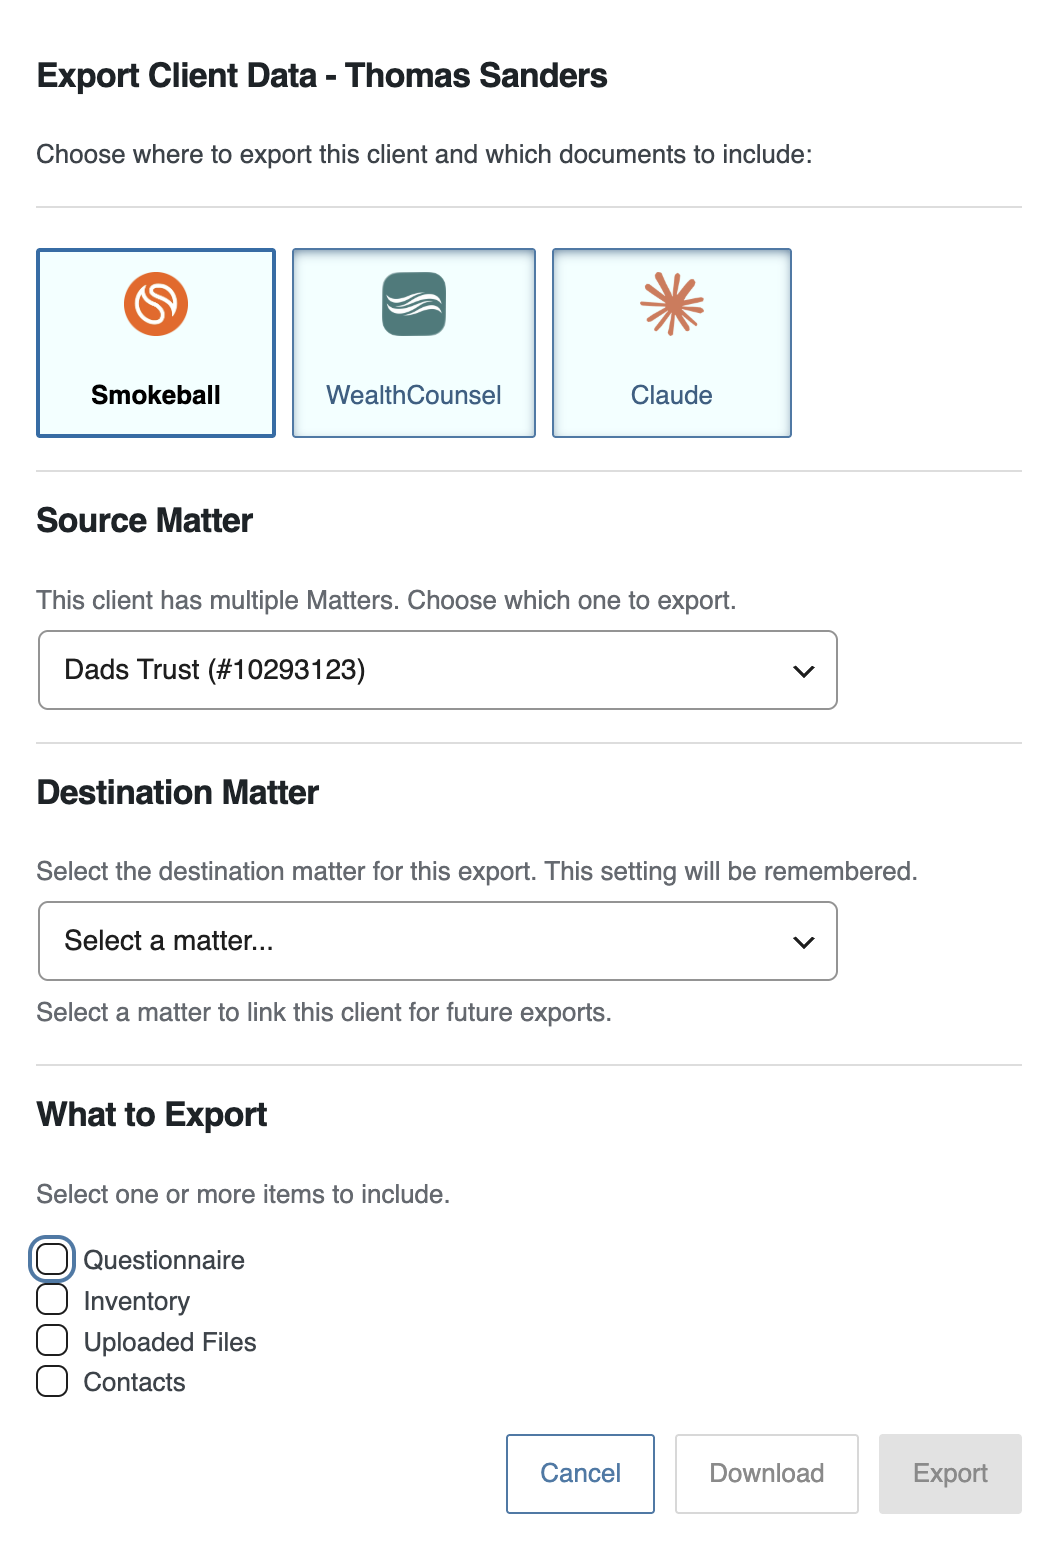Choose the WealthCounsel wave logo tile
Screen dimensions: 1058x1552
[414, 343]
